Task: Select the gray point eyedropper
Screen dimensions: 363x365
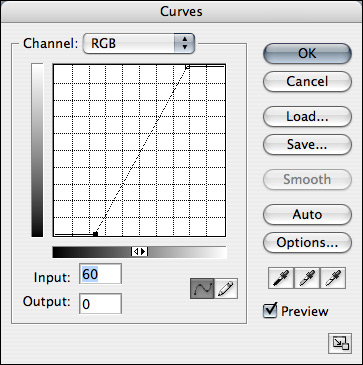Action: click(x=307, y=278)
